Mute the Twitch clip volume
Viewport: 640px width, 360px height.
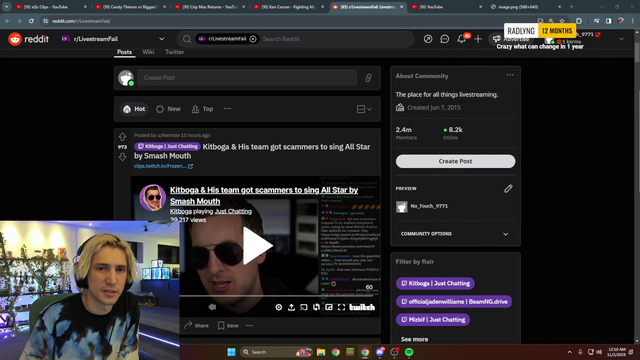click(x=212, y=307)
